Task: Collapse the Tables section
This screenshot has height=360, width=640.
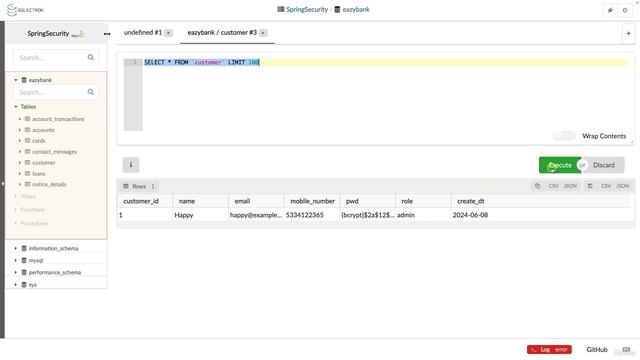Action: [16, 107]
